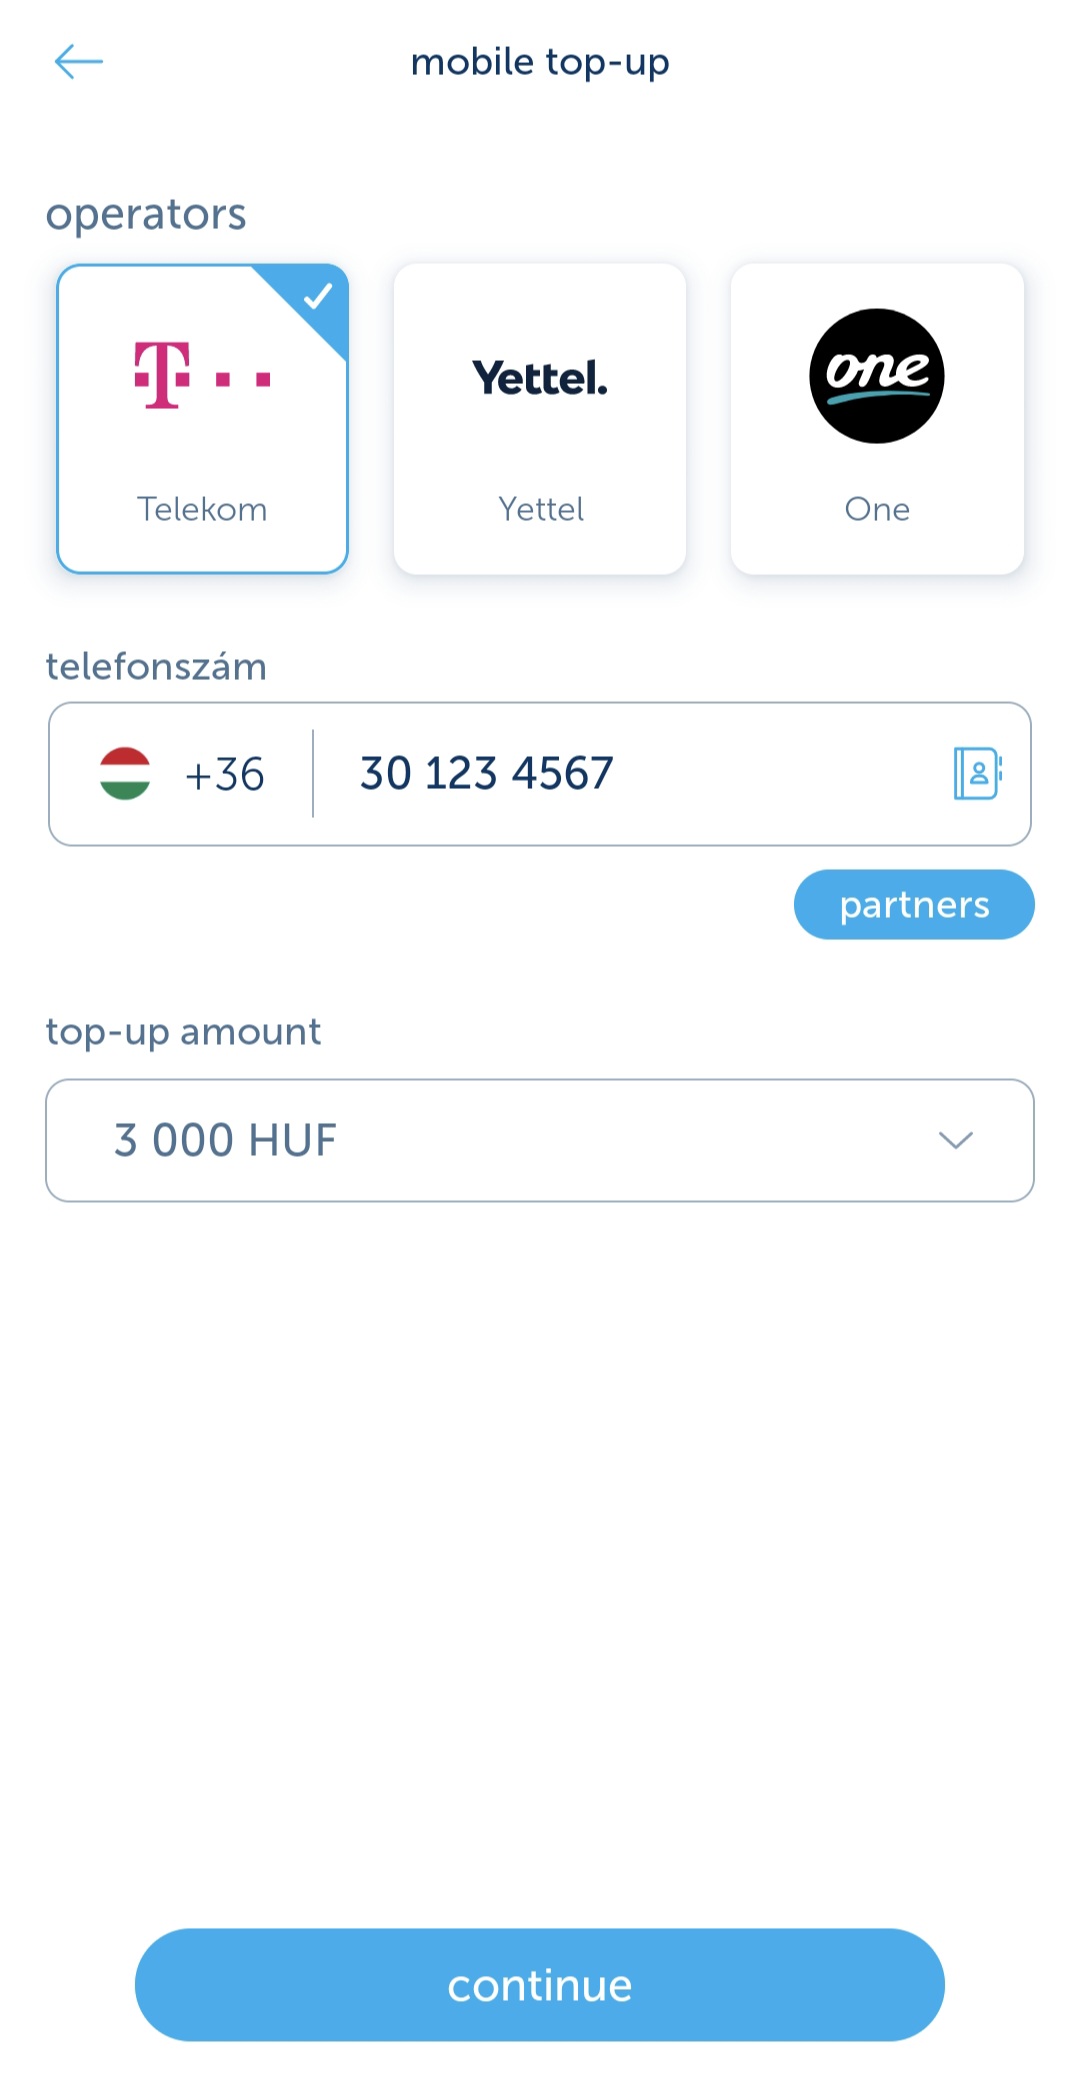The image size is (1080, 2087).
Task: Click the telefonszám field label
Action: tap(157, 666)
